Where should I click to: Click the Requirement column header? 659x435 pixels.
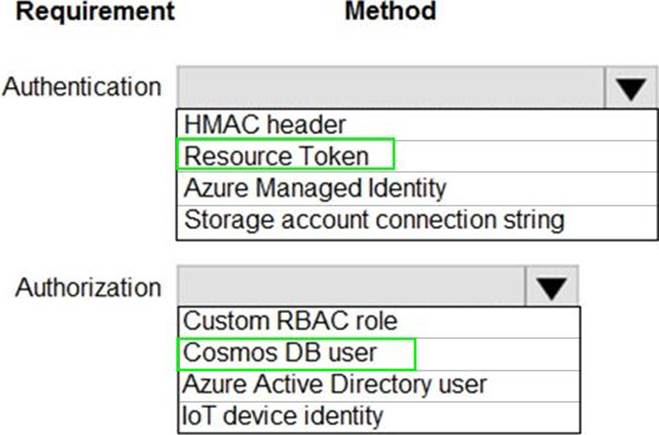(x=95, y=12)
